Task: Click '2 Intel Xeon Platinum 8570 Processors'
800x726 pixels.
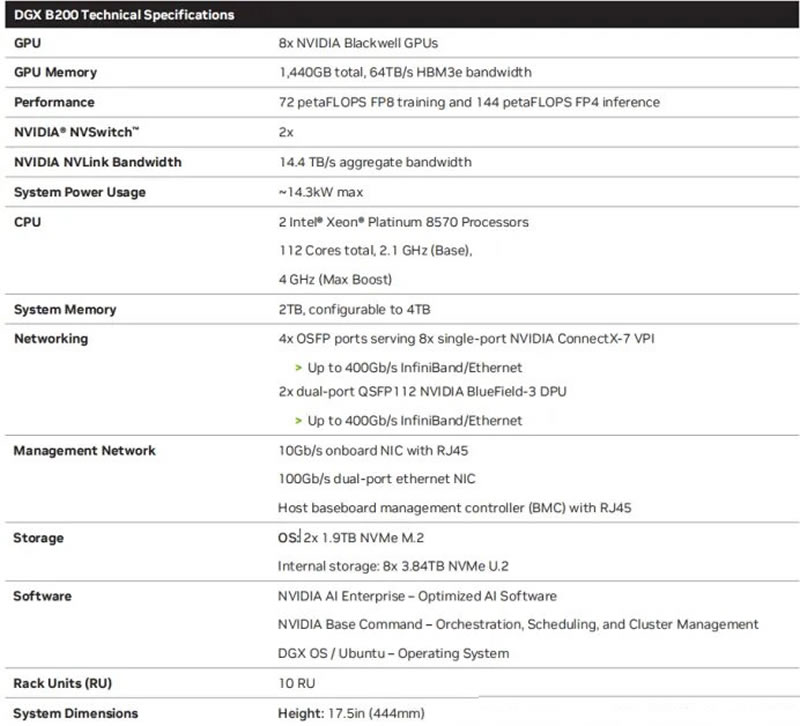Action: point(404,222)
